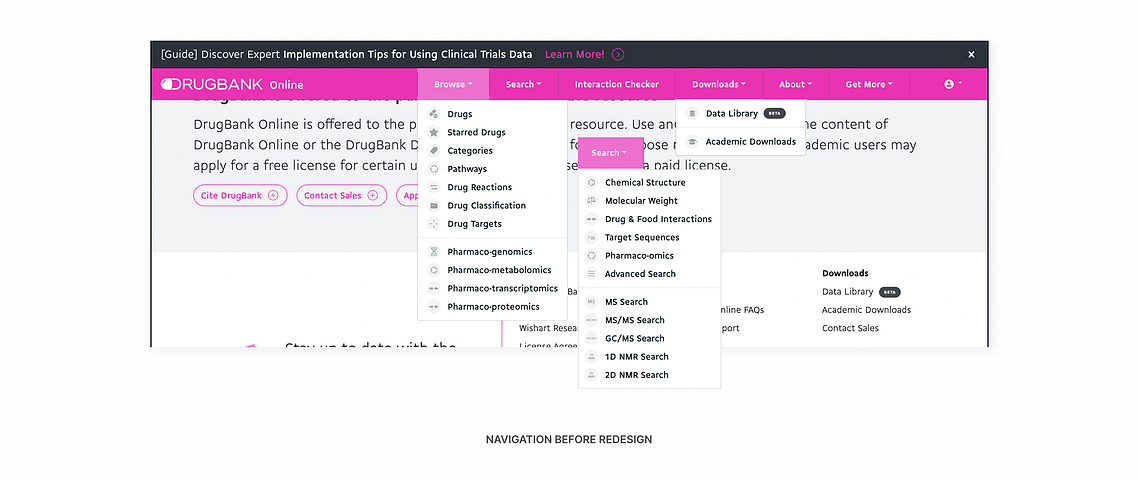Click the Target Sequences icon
The width and height of the screenshot is (1139, 479).
pyautogui.click(x=591, y=237)
